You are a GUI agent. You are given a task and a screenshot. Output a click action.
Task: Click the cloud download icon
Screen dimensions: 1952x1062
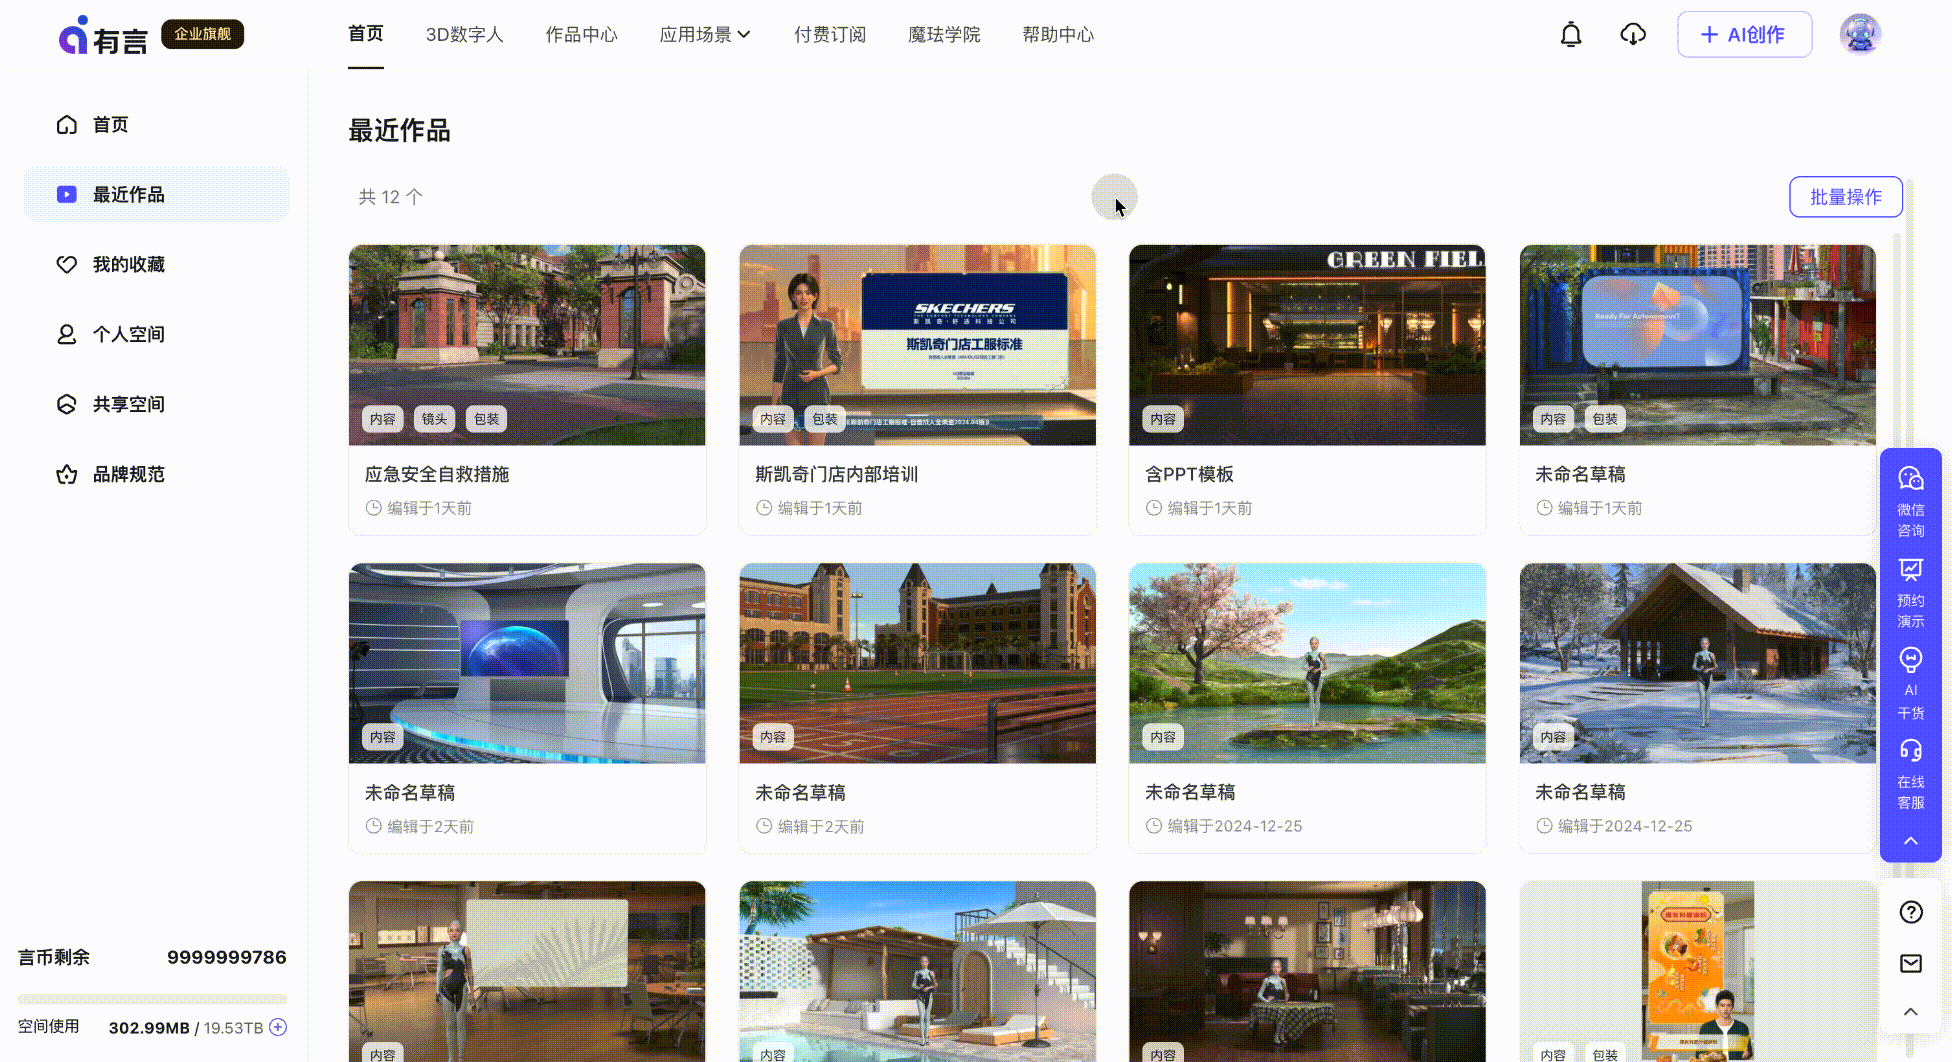click(x=1633, y=35)
